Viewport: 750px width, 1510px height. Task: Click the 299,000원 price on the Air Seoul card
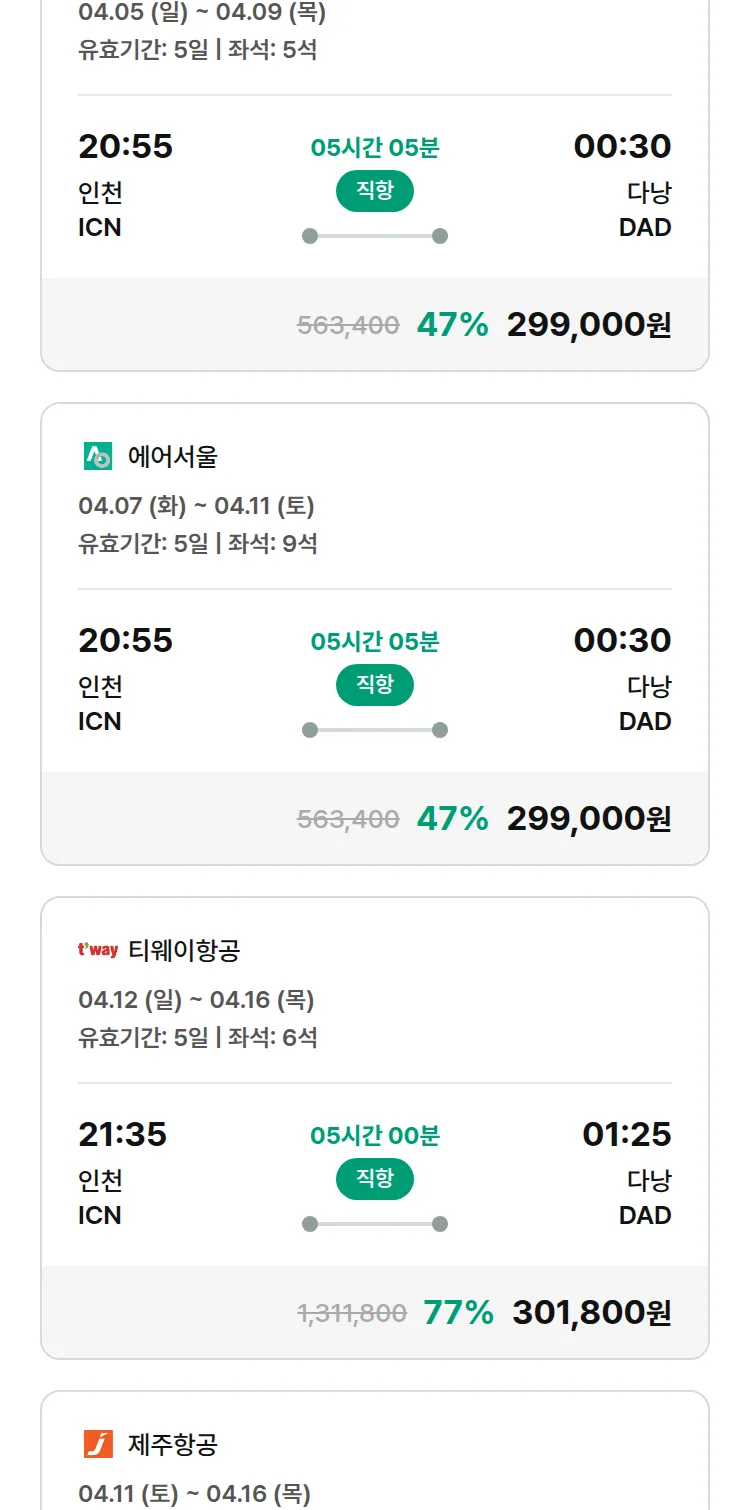click(x=589, y=818)
